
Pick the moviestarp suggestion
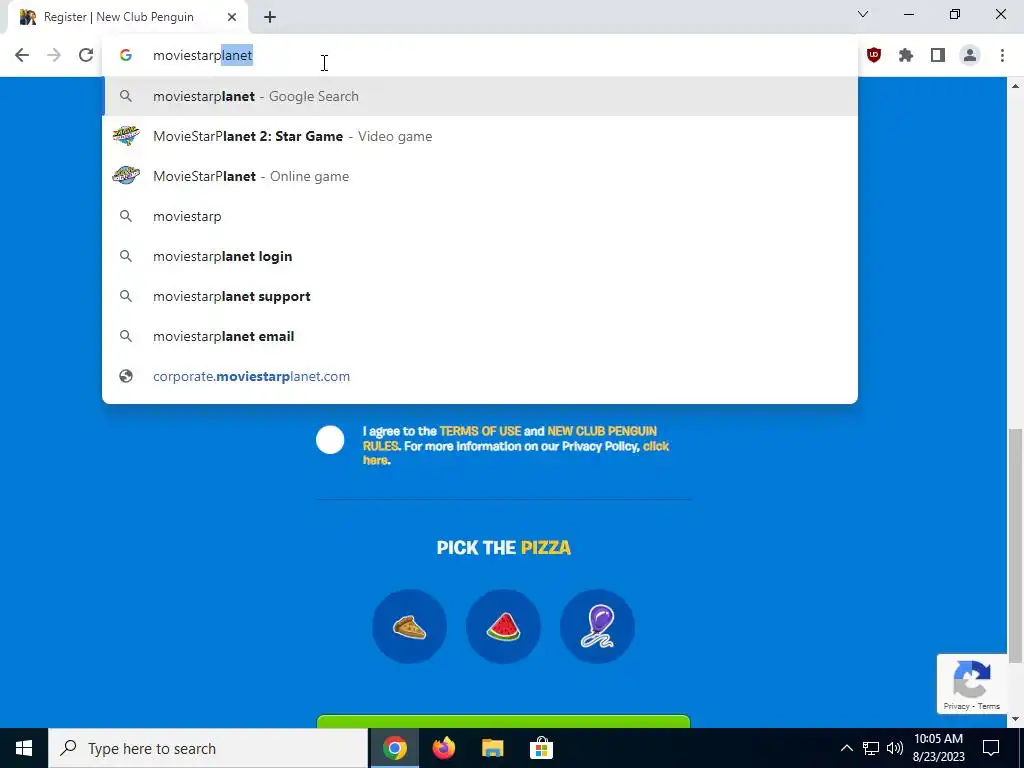coord(480,216)
